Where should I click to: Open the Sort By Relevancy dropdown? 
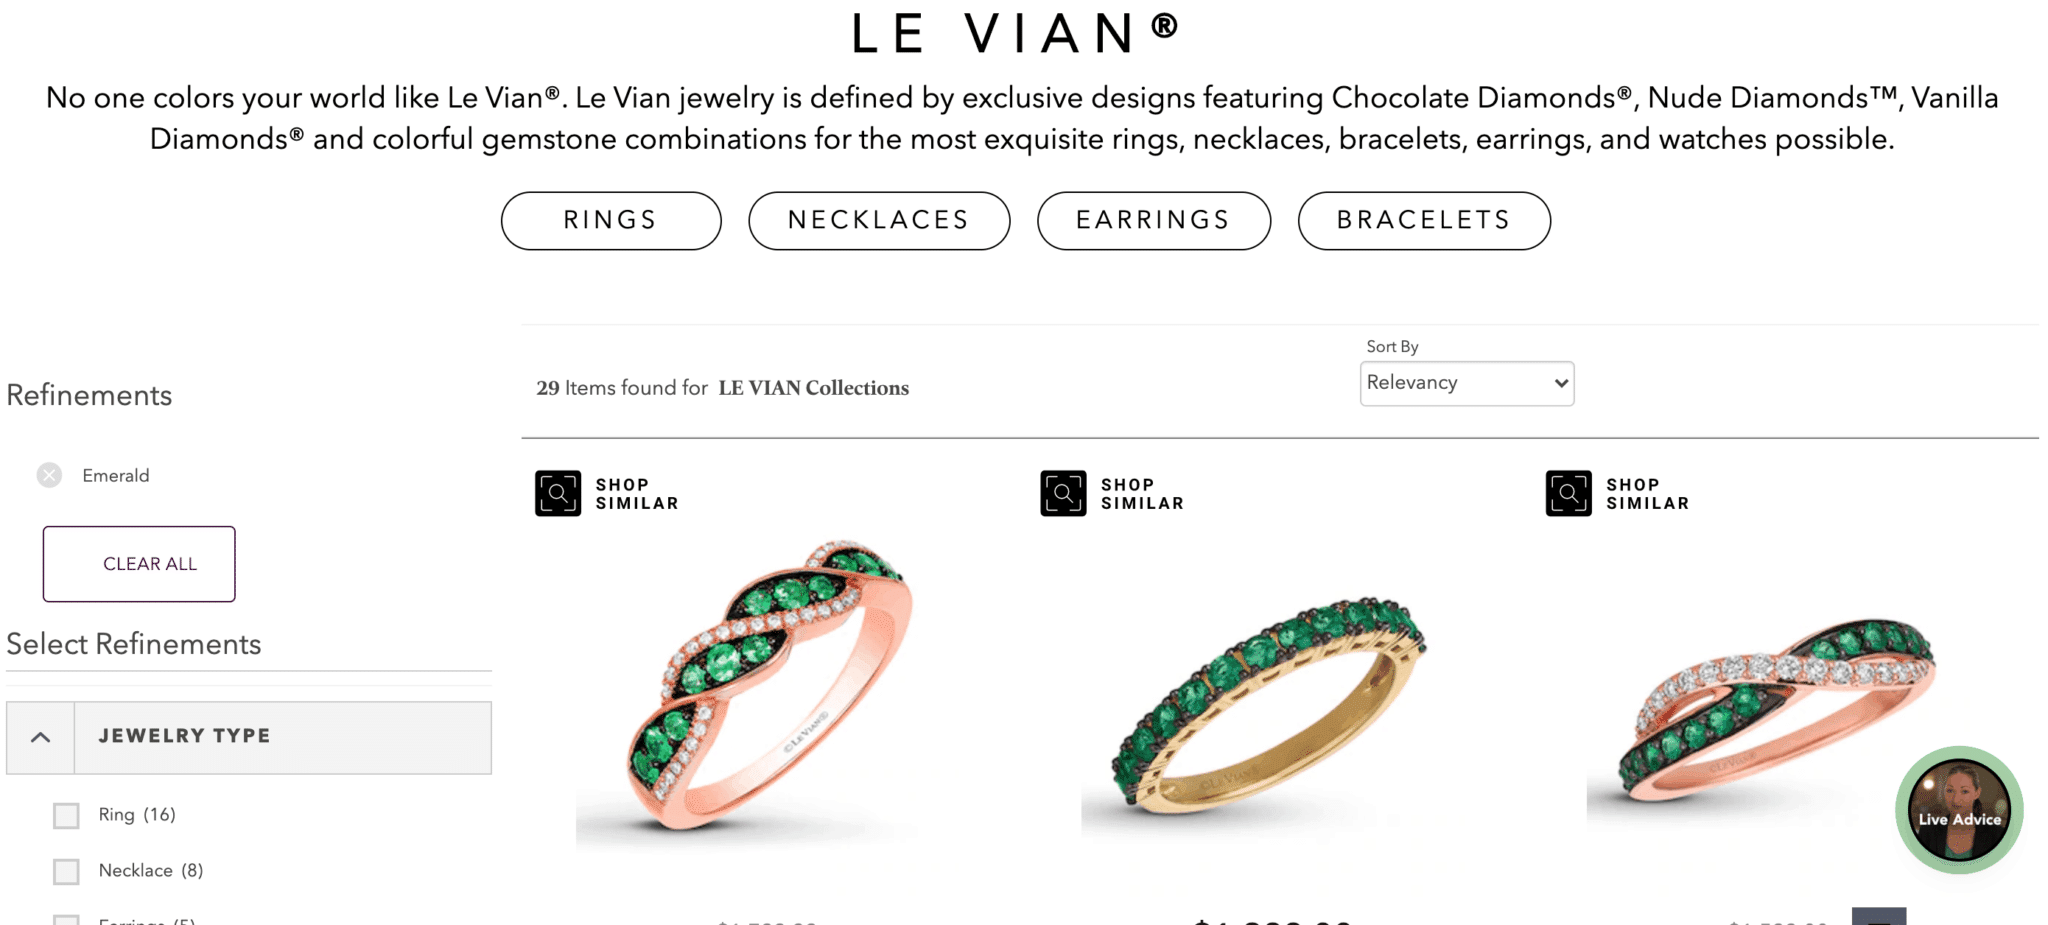[1466, 383]
